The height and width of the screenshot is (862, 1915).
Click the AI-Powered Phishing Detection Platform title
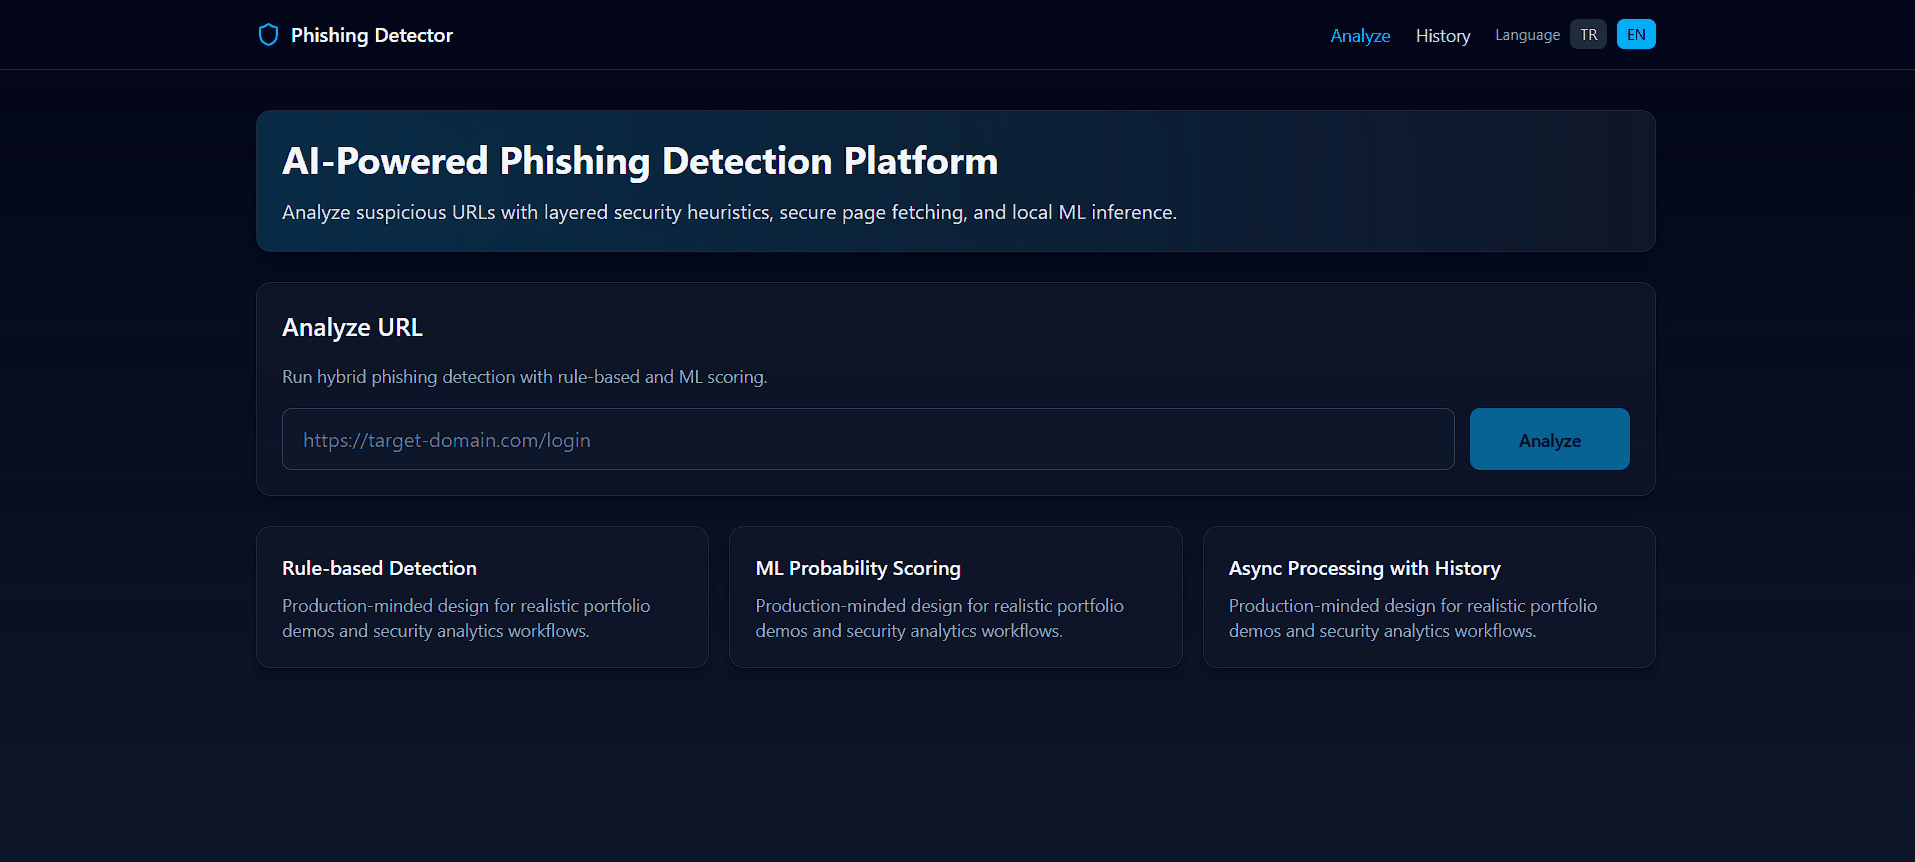pyautogui.click(x=640, y=161)
